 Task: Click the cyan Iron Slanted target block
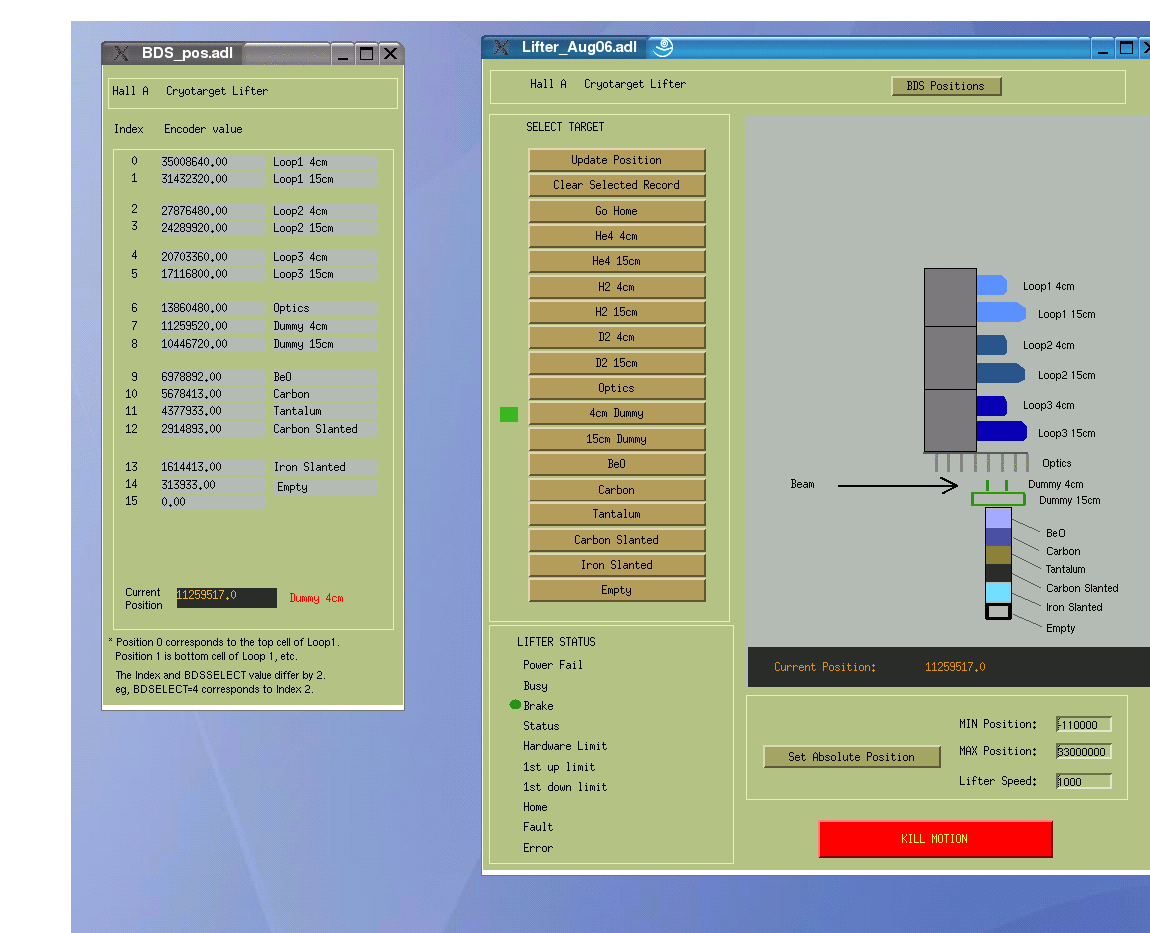[998, 592]
